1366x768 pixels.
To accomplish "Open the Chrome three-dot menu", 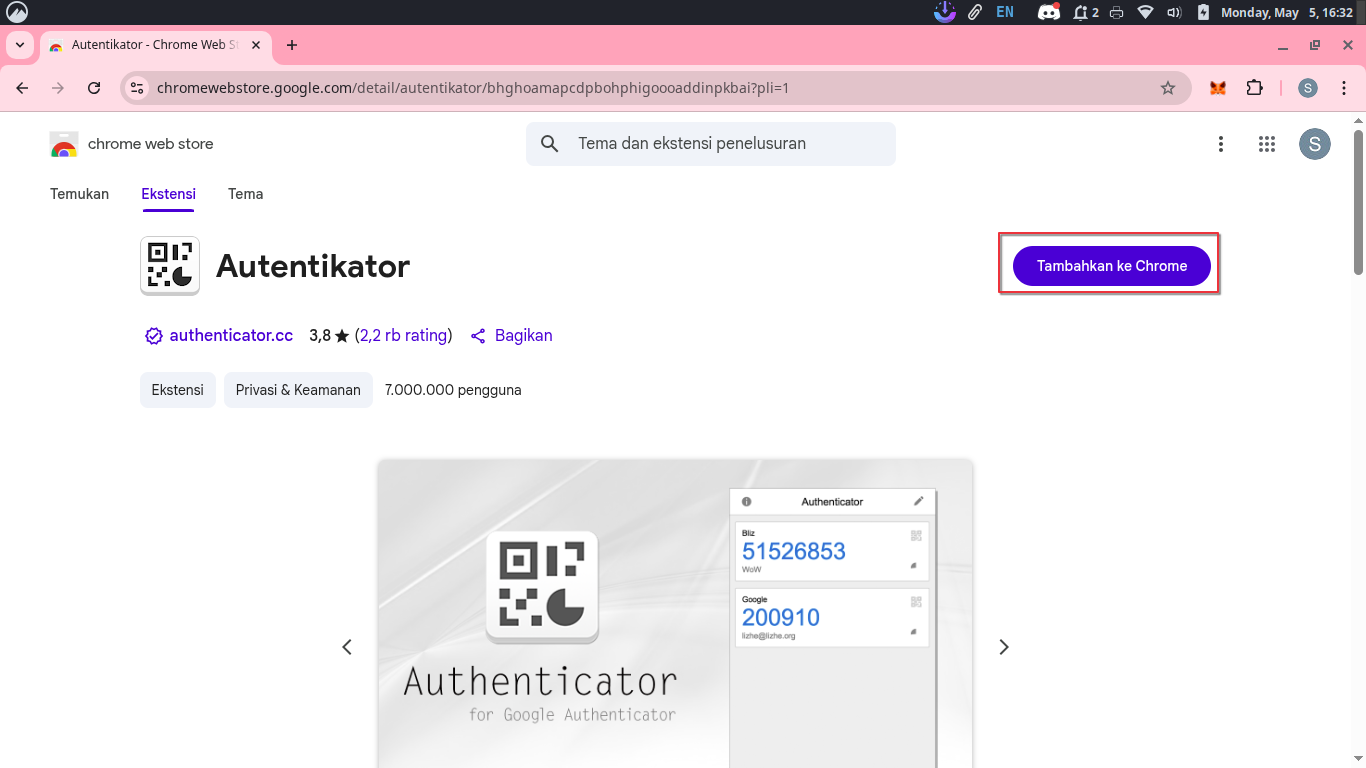I will coord(1344,88).
